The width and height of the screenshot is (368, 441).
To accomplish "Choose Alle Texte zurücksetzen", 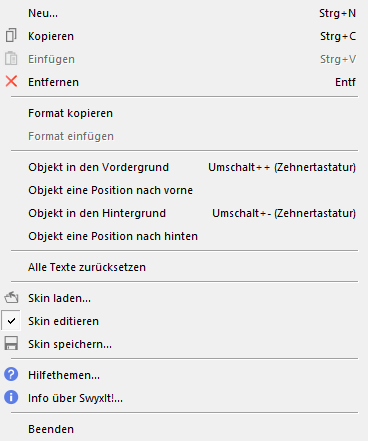I will [x=184, y=267].
